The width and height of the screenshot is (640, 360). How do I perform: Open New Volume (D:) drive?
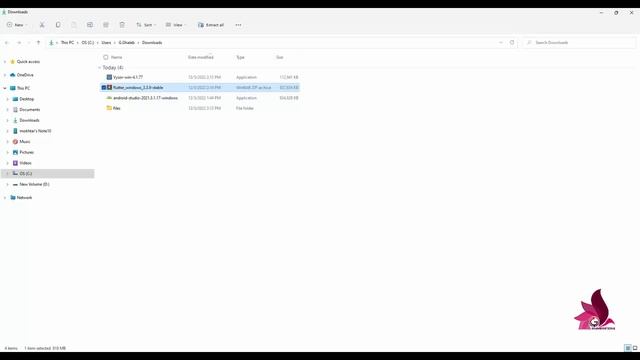34,184
